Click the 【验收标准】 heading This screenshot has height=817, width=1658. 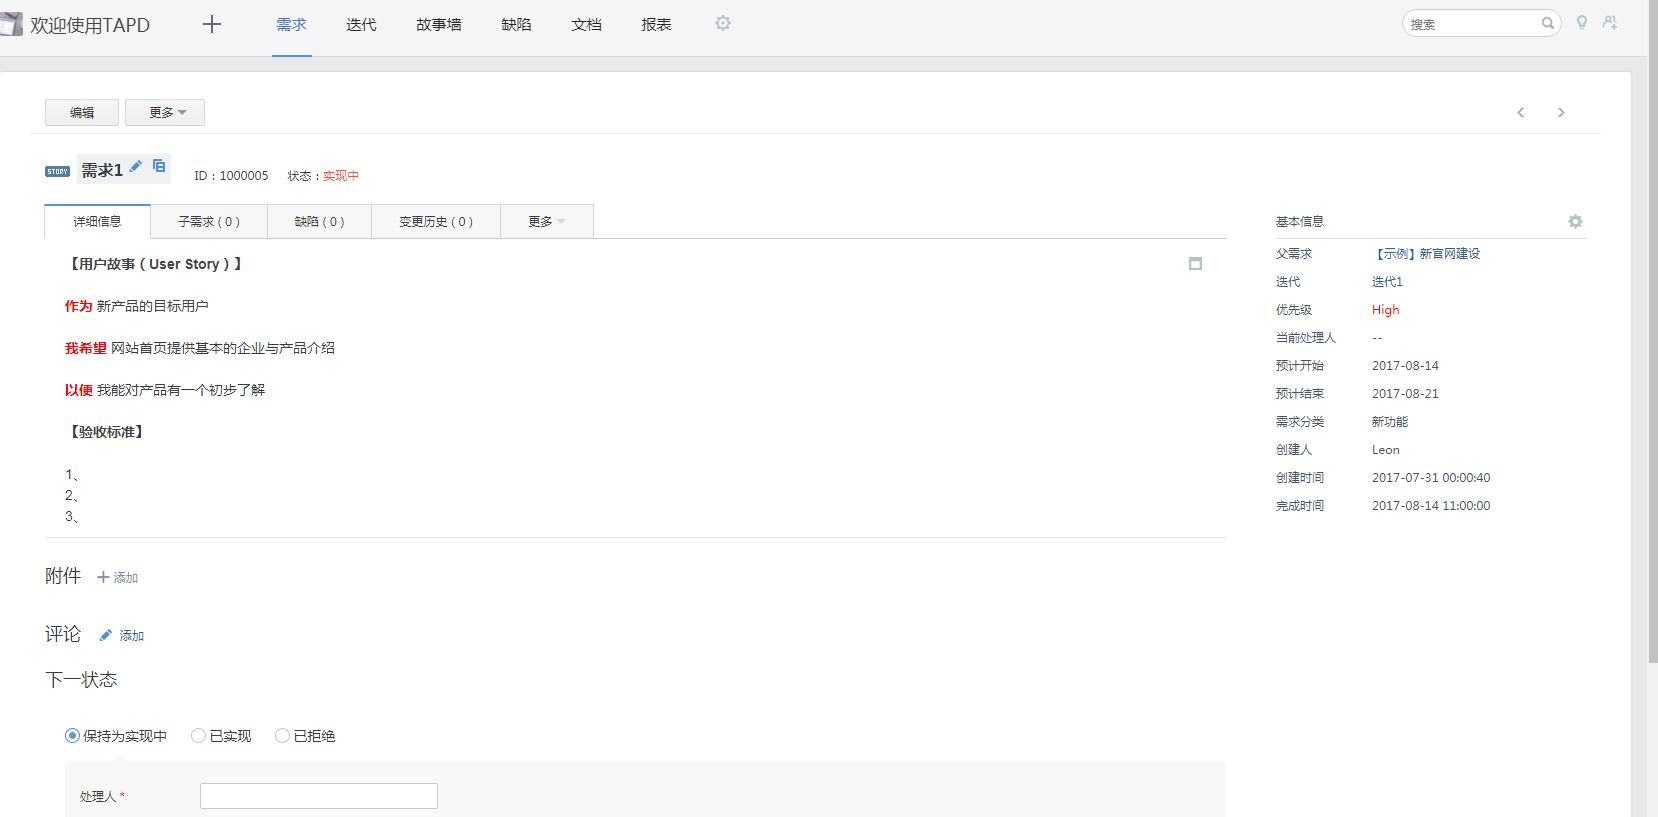point(107,432)
